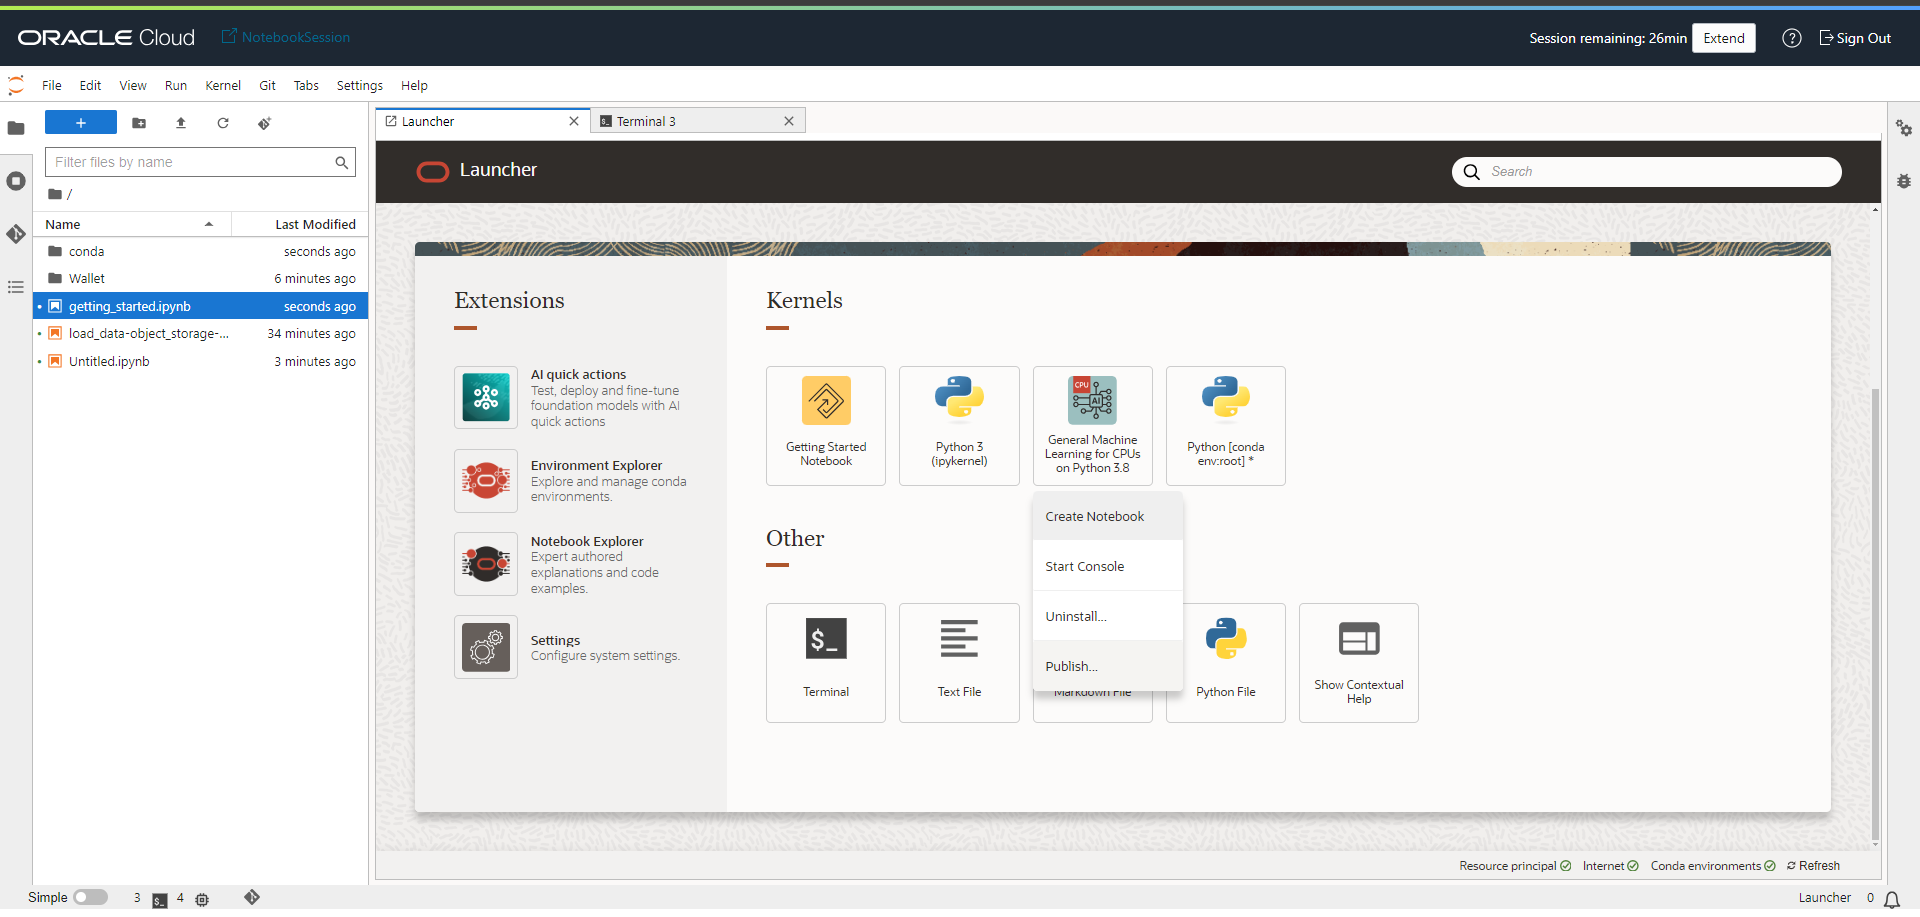Close the Launcher tab
The width and height of the screenshot is (1920, 917).
click(x=574, y=121)
